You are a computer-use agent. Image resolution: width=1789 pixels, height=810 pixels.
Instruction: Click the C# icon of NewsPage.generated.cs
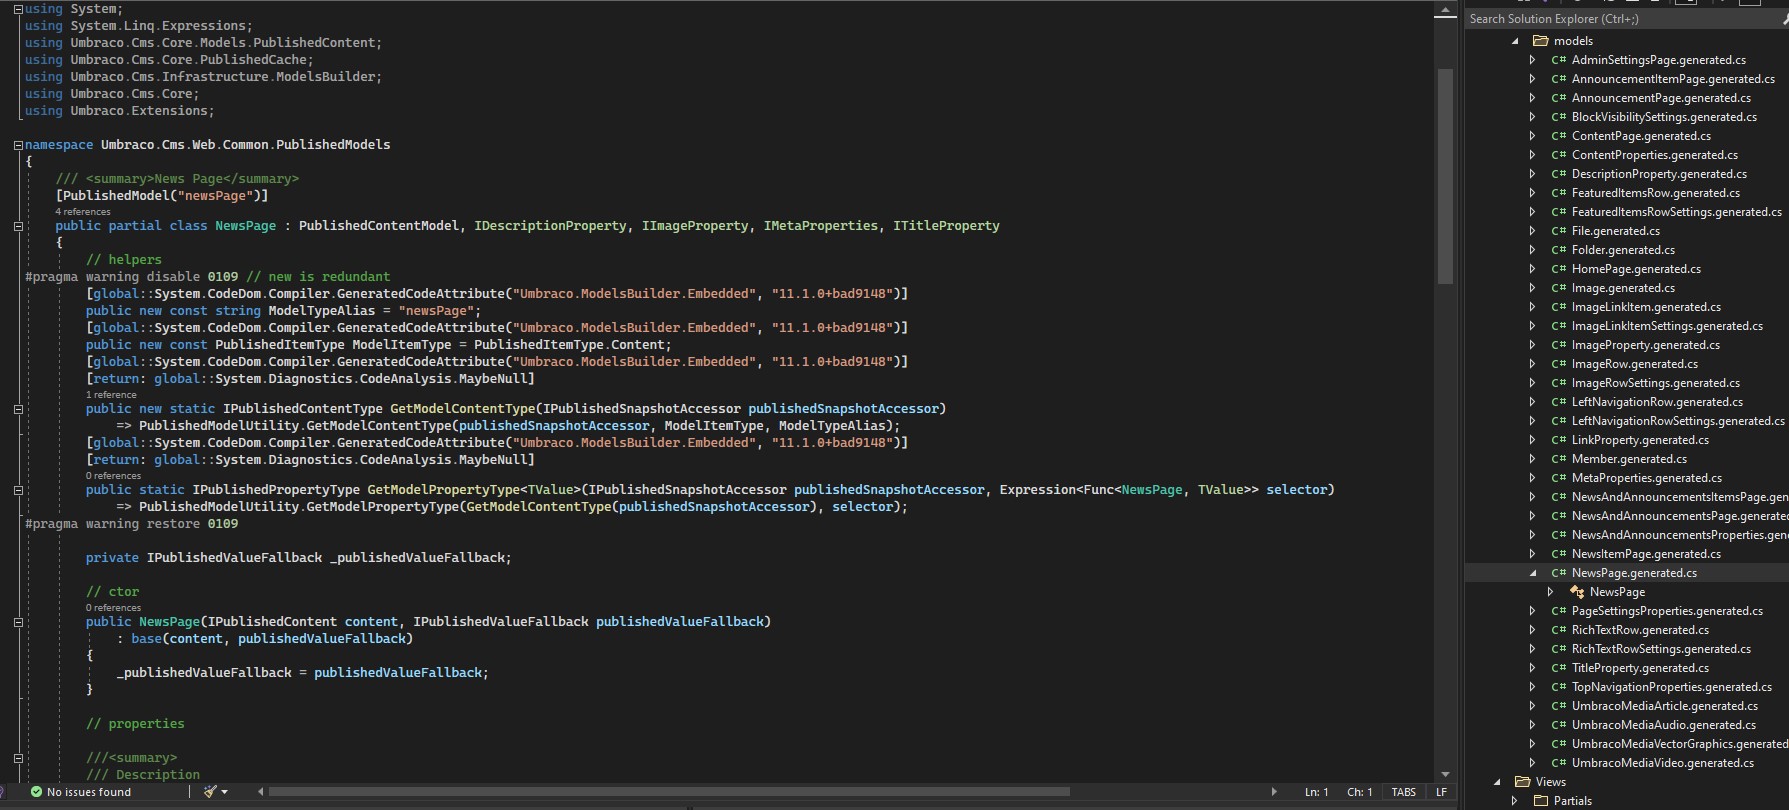click(1558, 573)
